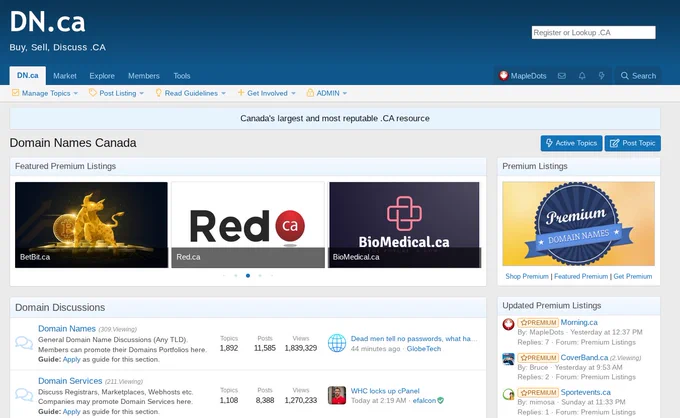Open Featured Premium Listings heading

click(65, 166)
